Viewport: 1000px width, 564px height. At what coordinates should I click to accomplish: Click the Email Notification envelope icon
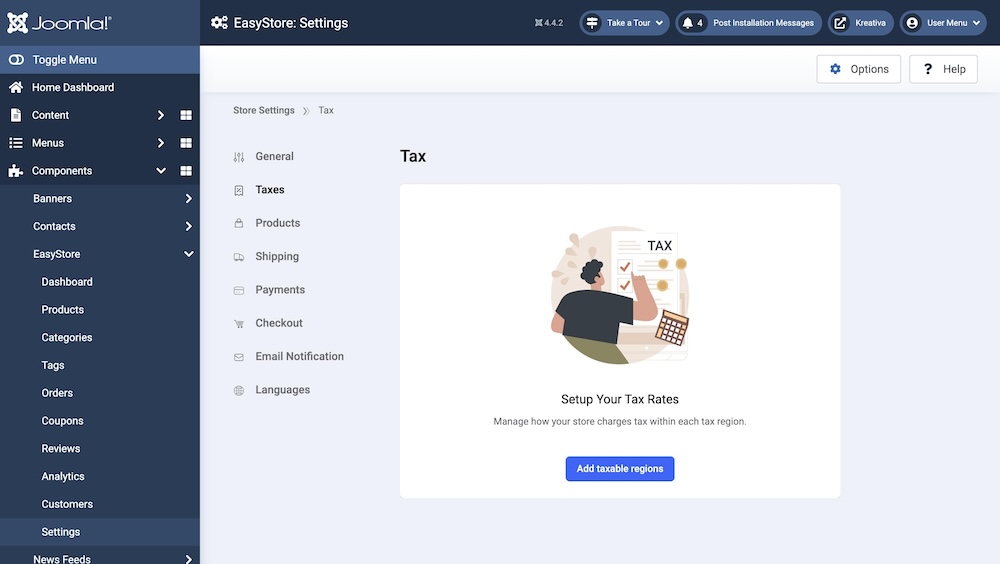coord(239,357)
